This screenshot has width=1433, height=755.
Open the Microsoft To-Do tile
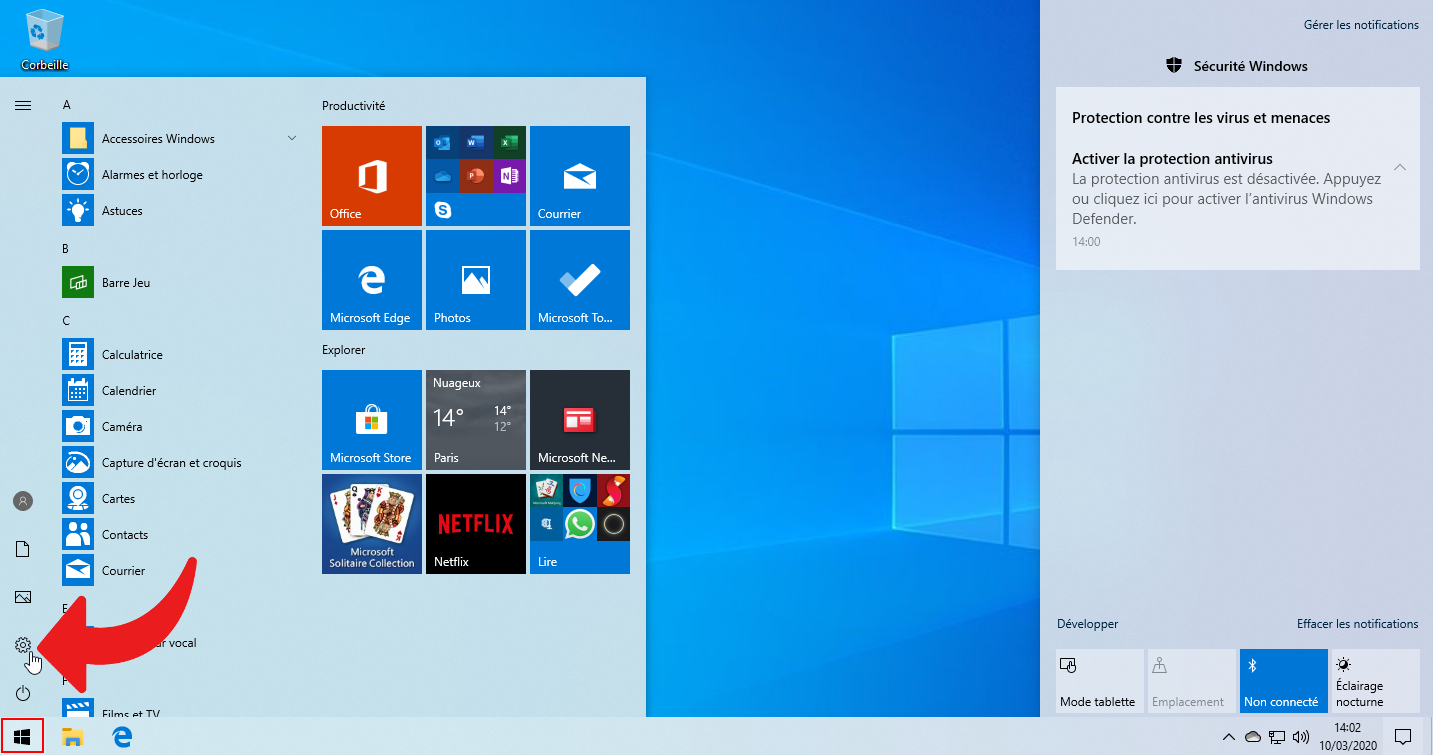coord(580,280)
